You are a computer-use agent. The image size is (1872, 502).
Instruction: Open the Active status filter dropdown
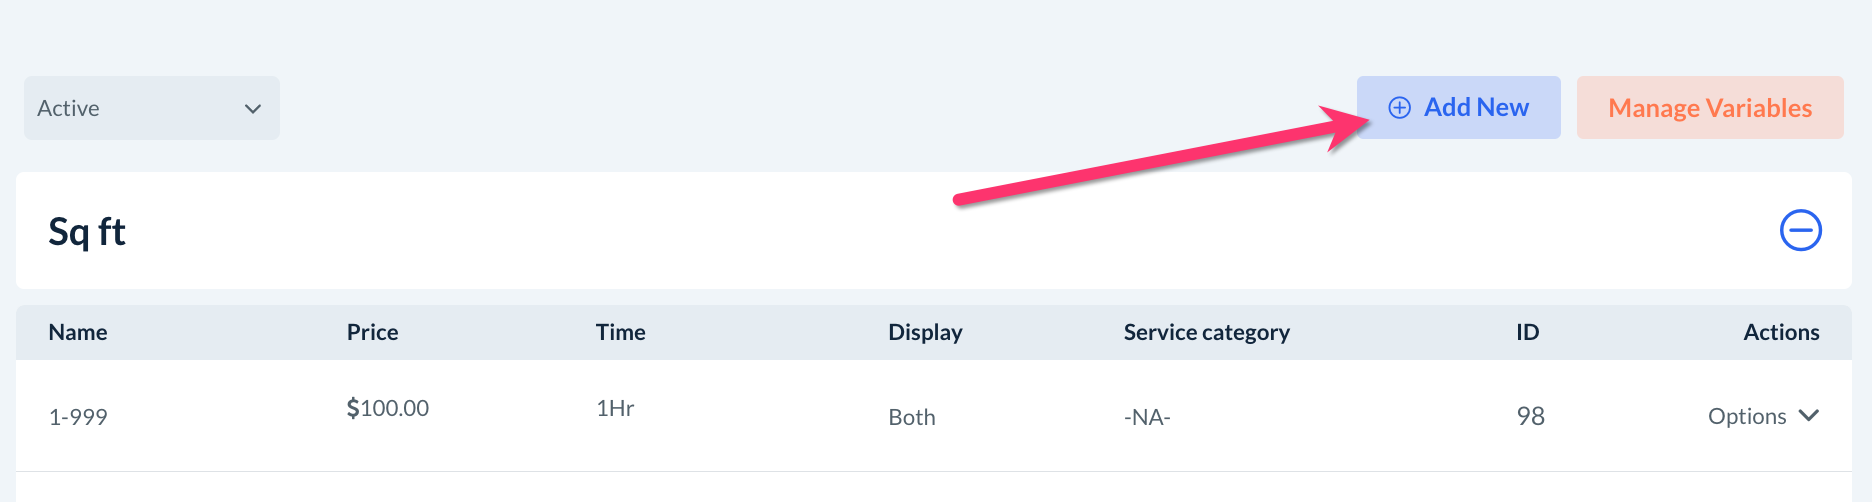coord(151,108)
